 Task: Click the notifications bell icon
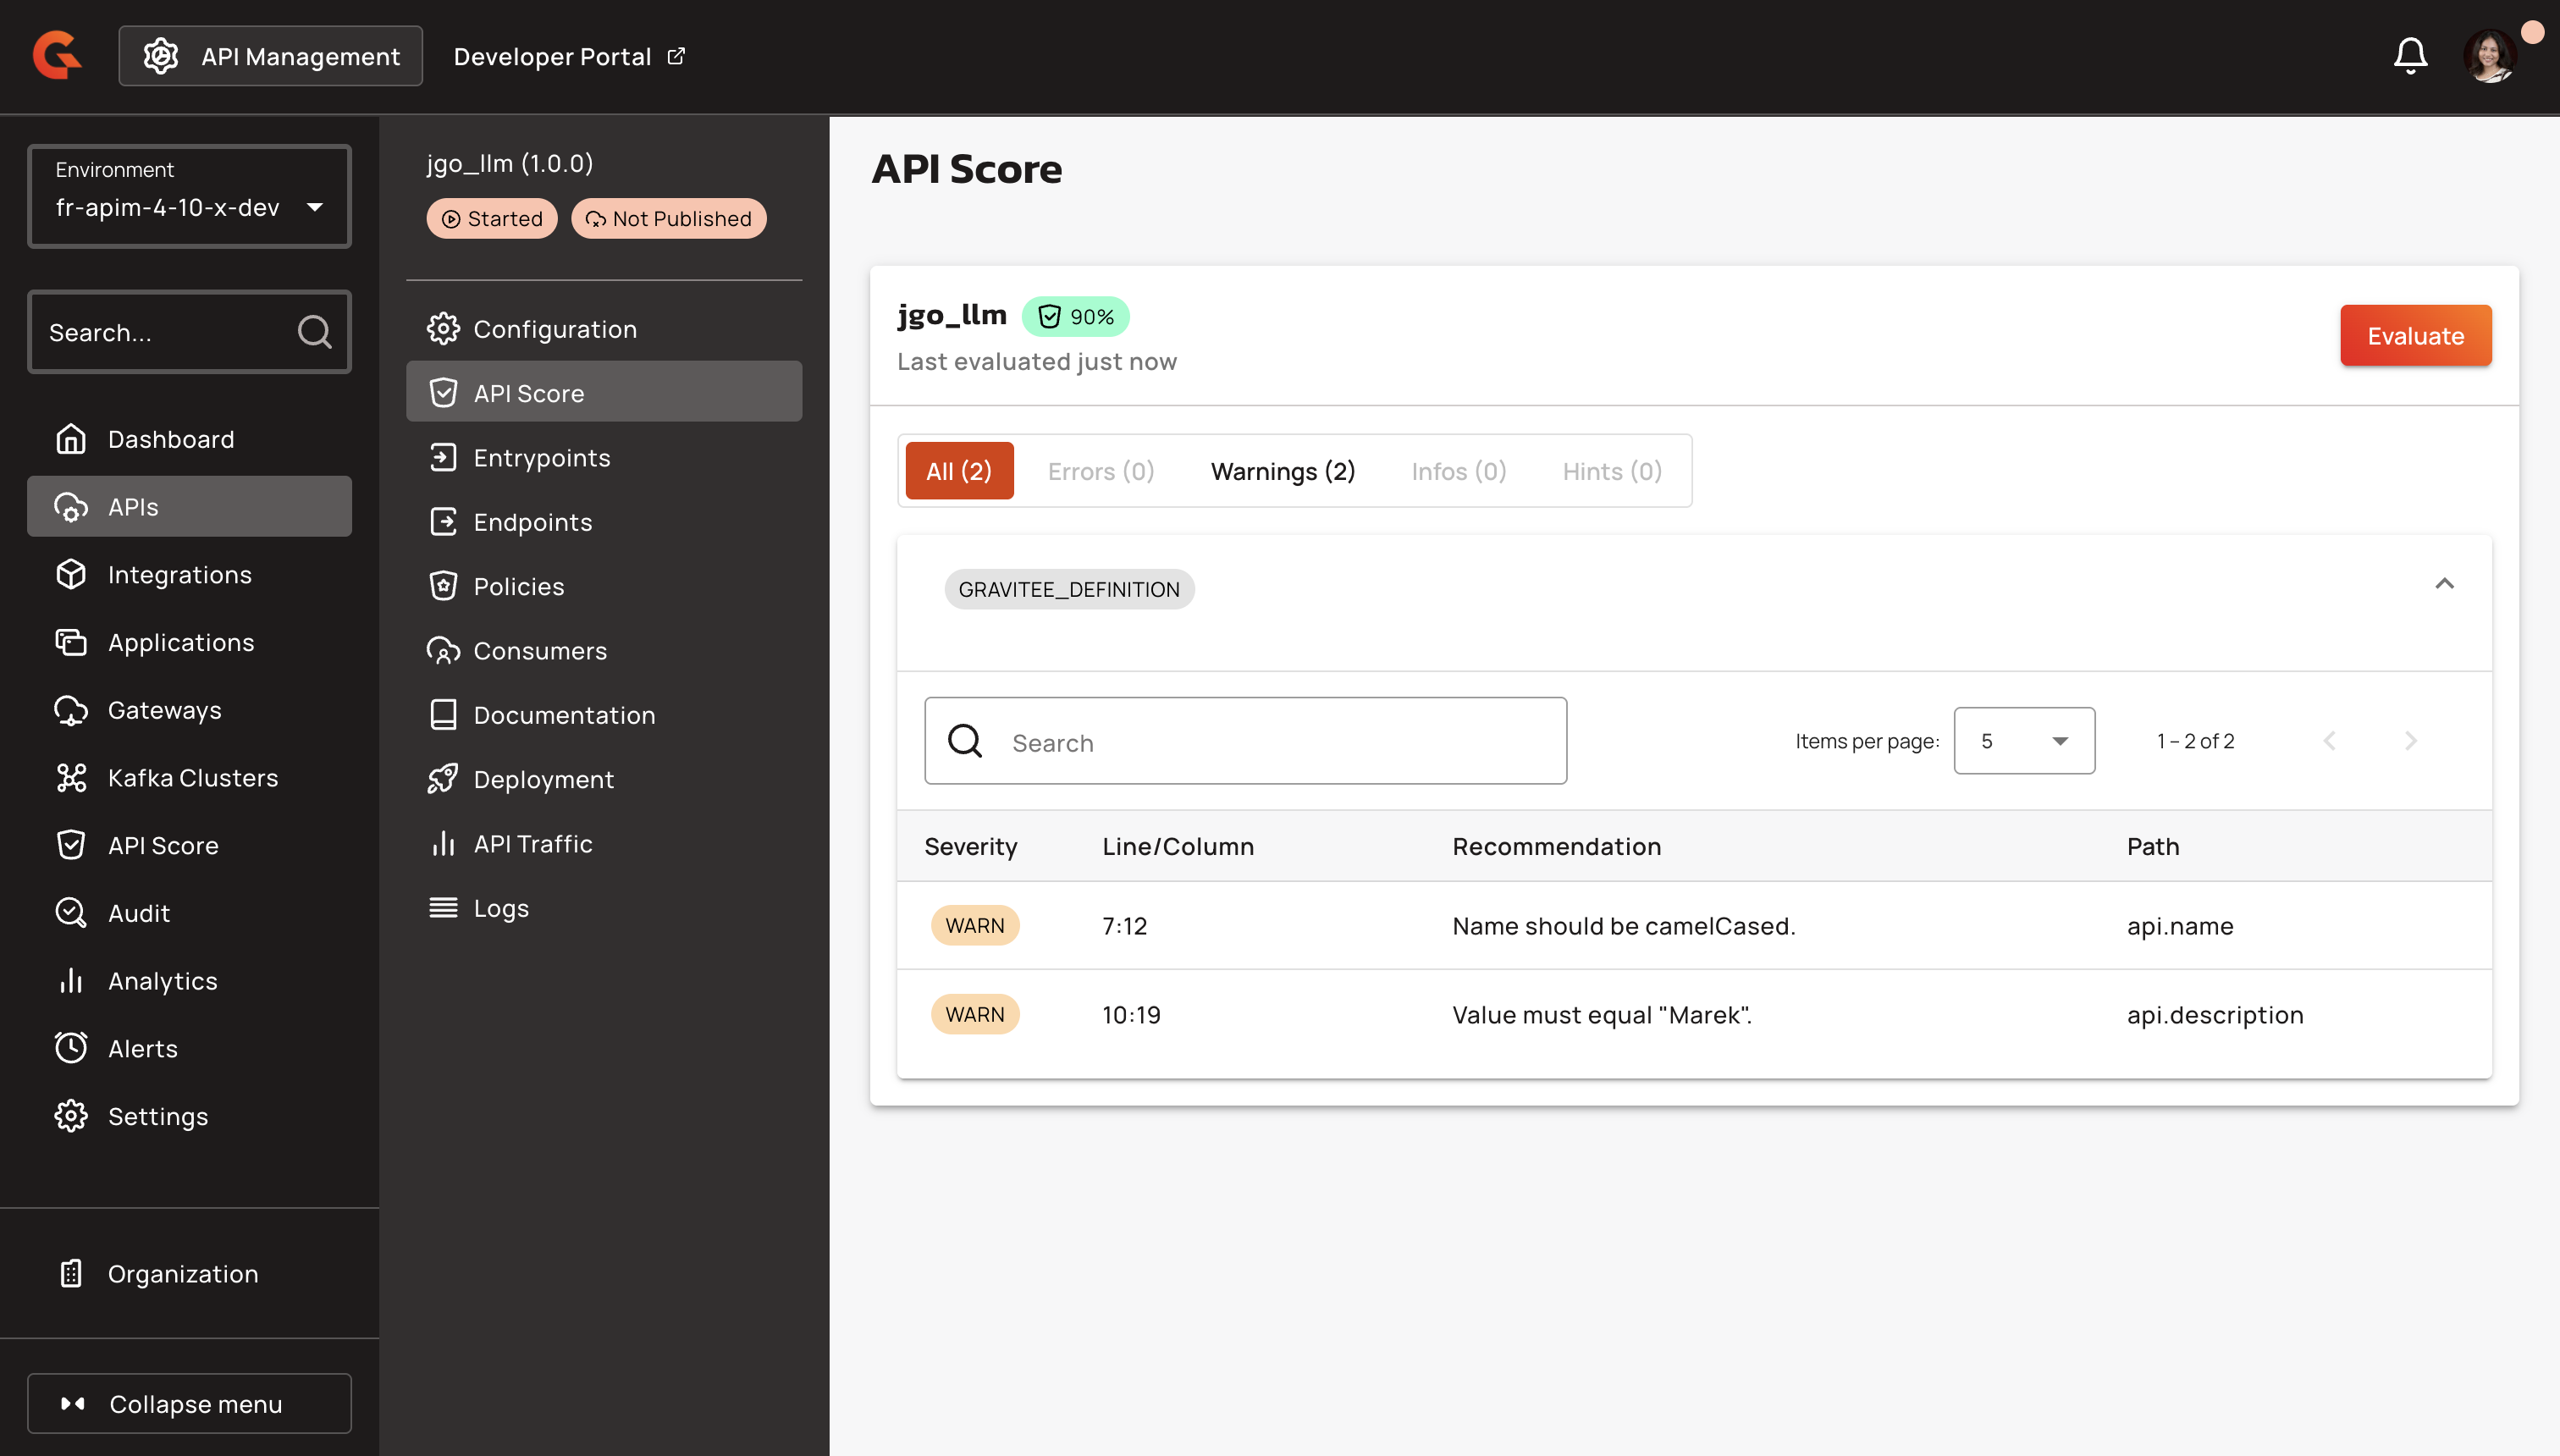click(x=2410, y=56)
